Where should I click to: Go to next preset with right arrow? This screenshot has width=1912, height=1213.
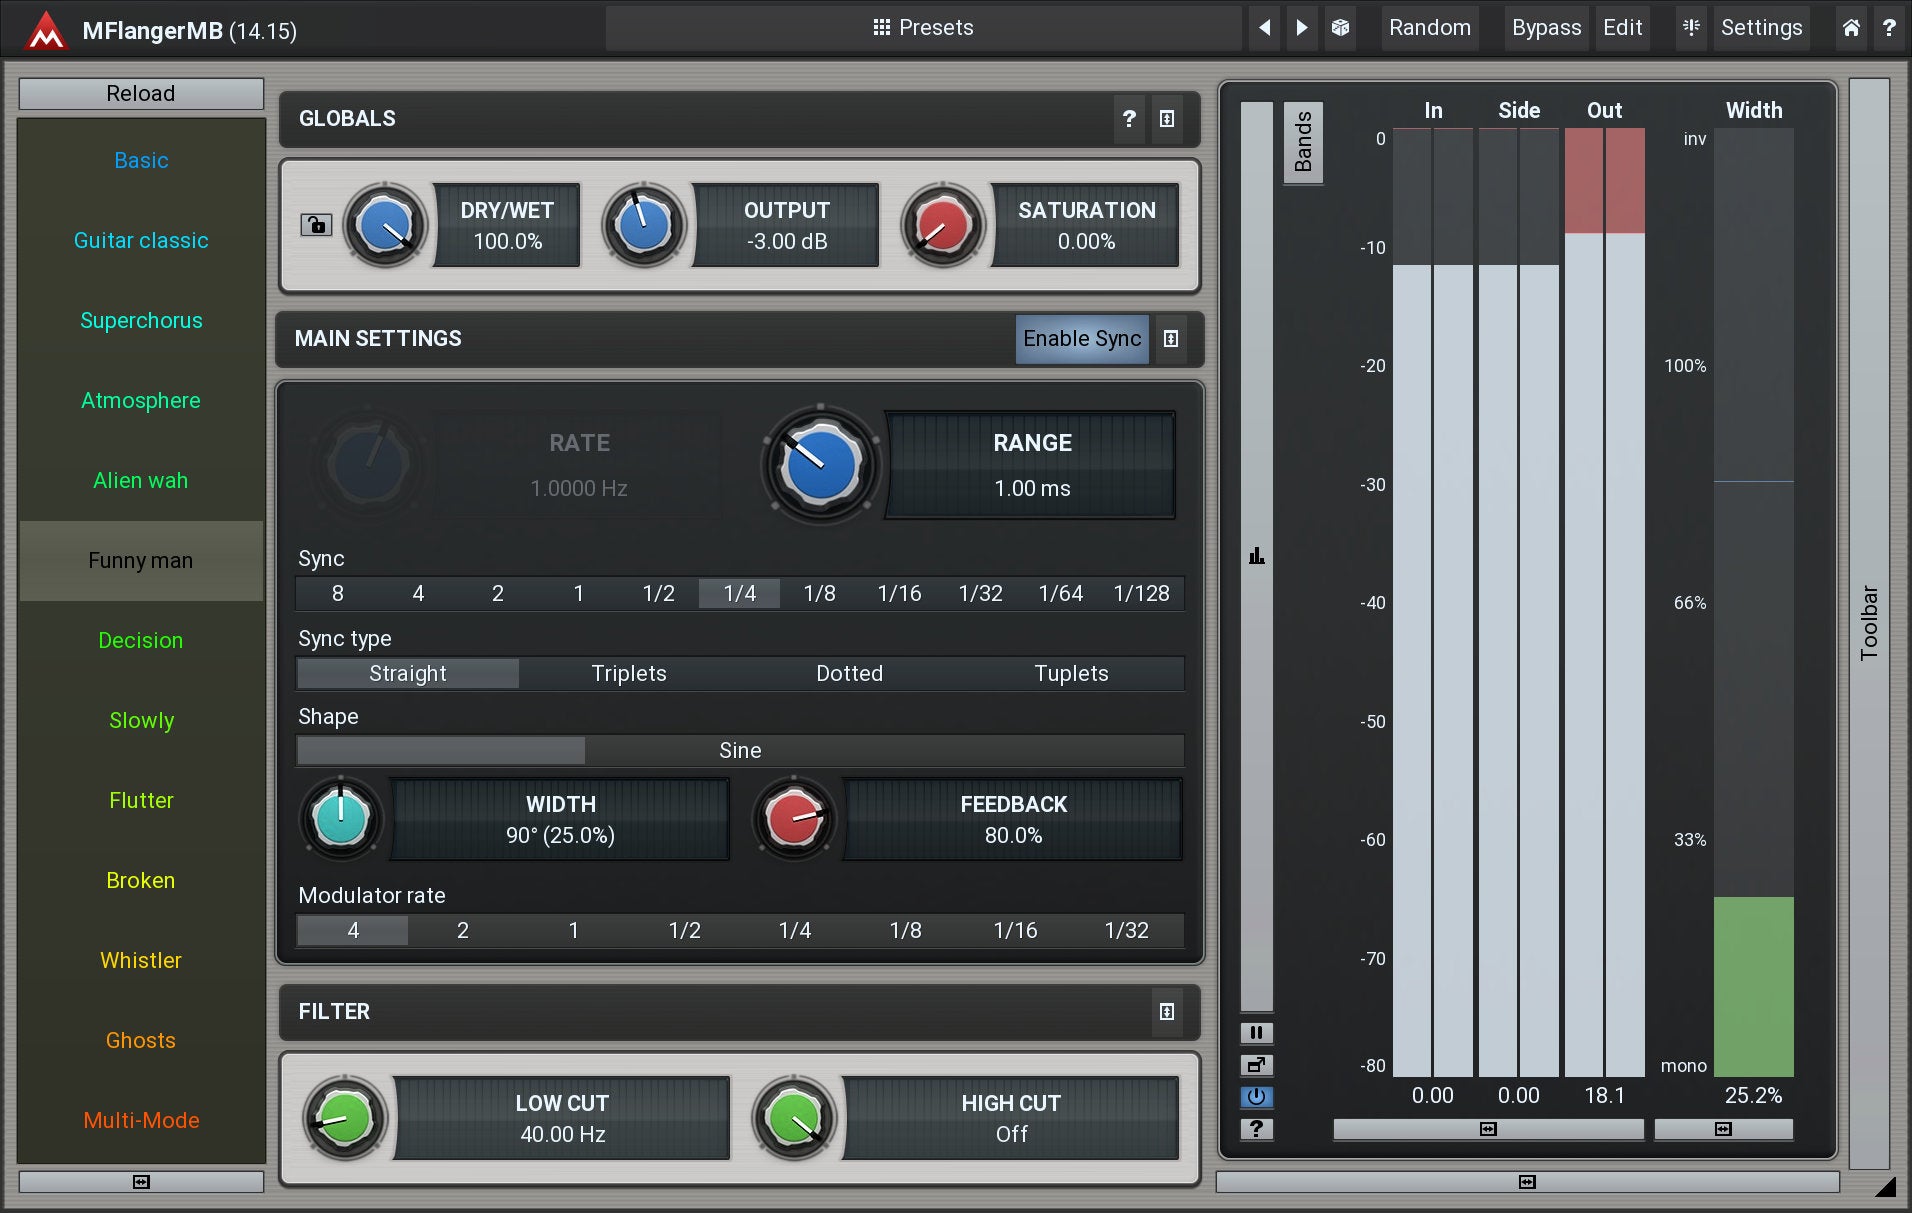(1301, 28)
